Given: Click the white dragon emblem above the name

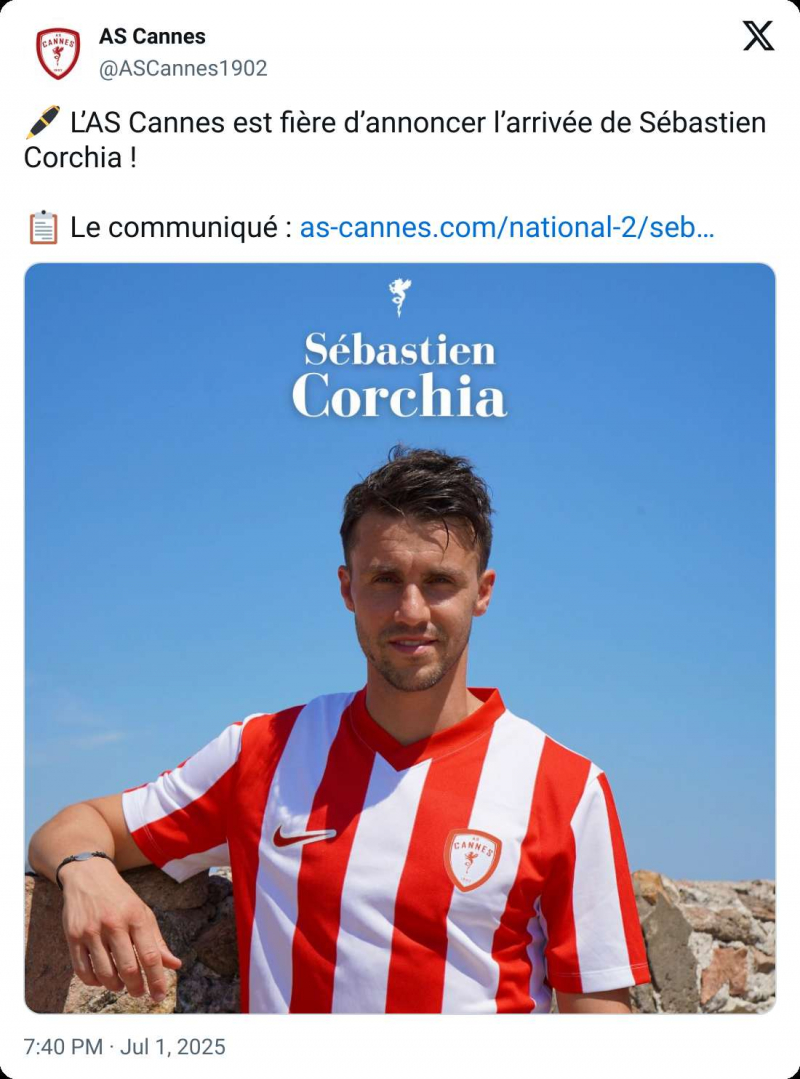Looking at the screenshot, I should pos(400,297).
